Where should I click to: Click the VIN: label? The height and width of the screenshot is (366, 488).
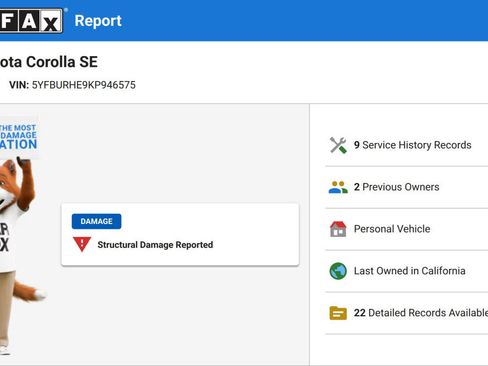[x=19, y=85]
